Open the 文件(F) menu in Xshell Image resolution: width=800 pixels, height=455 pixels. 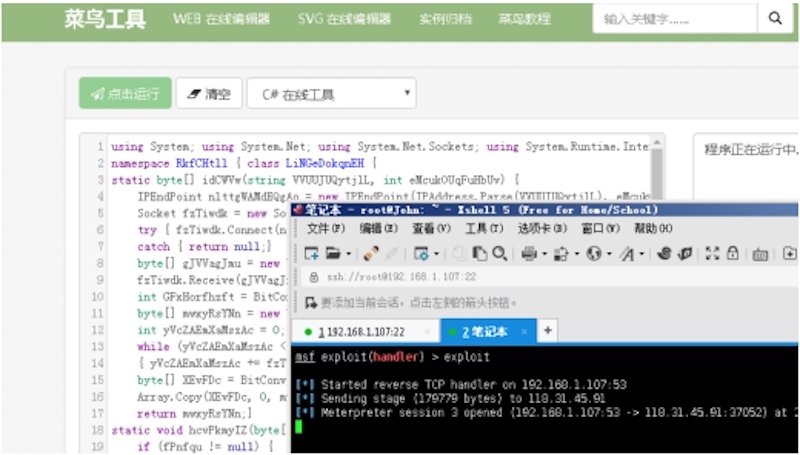pos(326,229)
